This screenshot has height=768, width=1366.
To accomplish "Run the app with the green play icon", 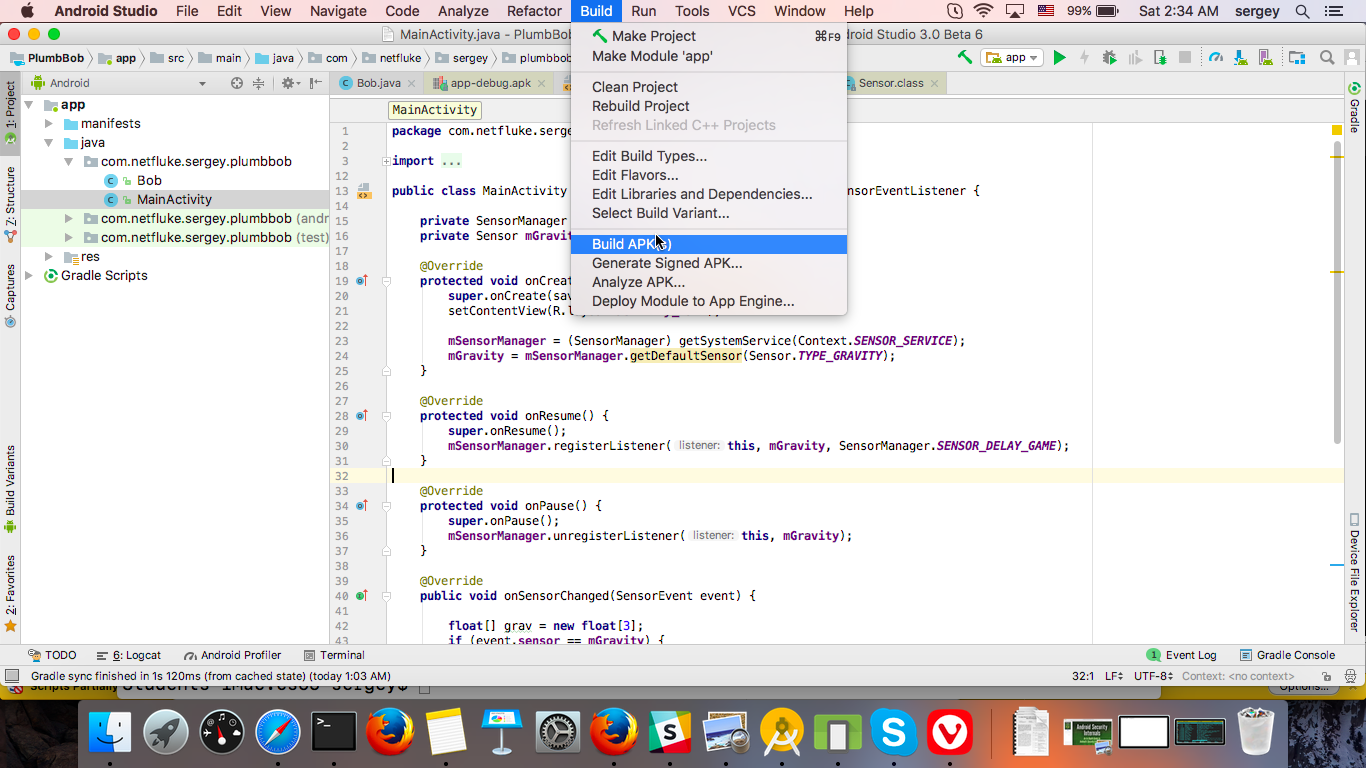I will 1060,57.
